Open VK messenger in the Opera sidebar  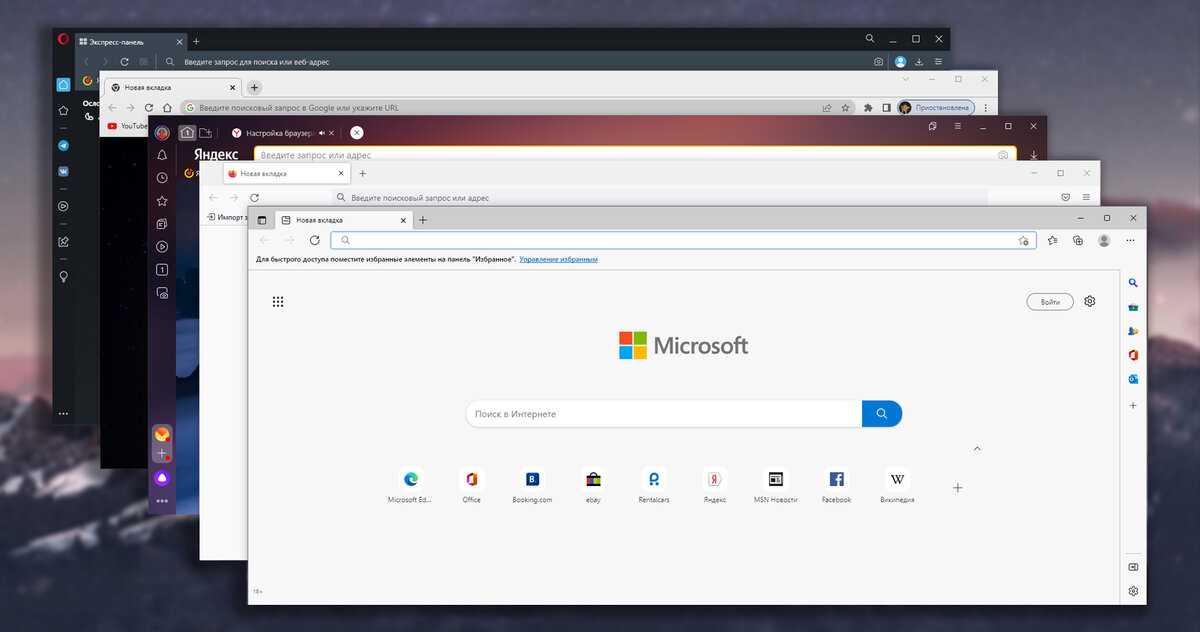(63, 171)
